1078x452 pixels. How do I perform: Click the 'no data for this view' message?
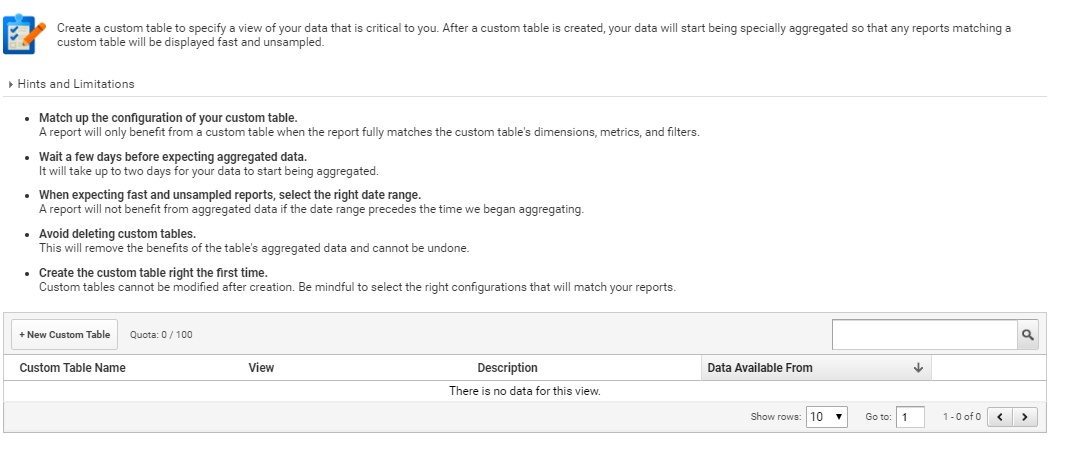(x=524, y=391)
